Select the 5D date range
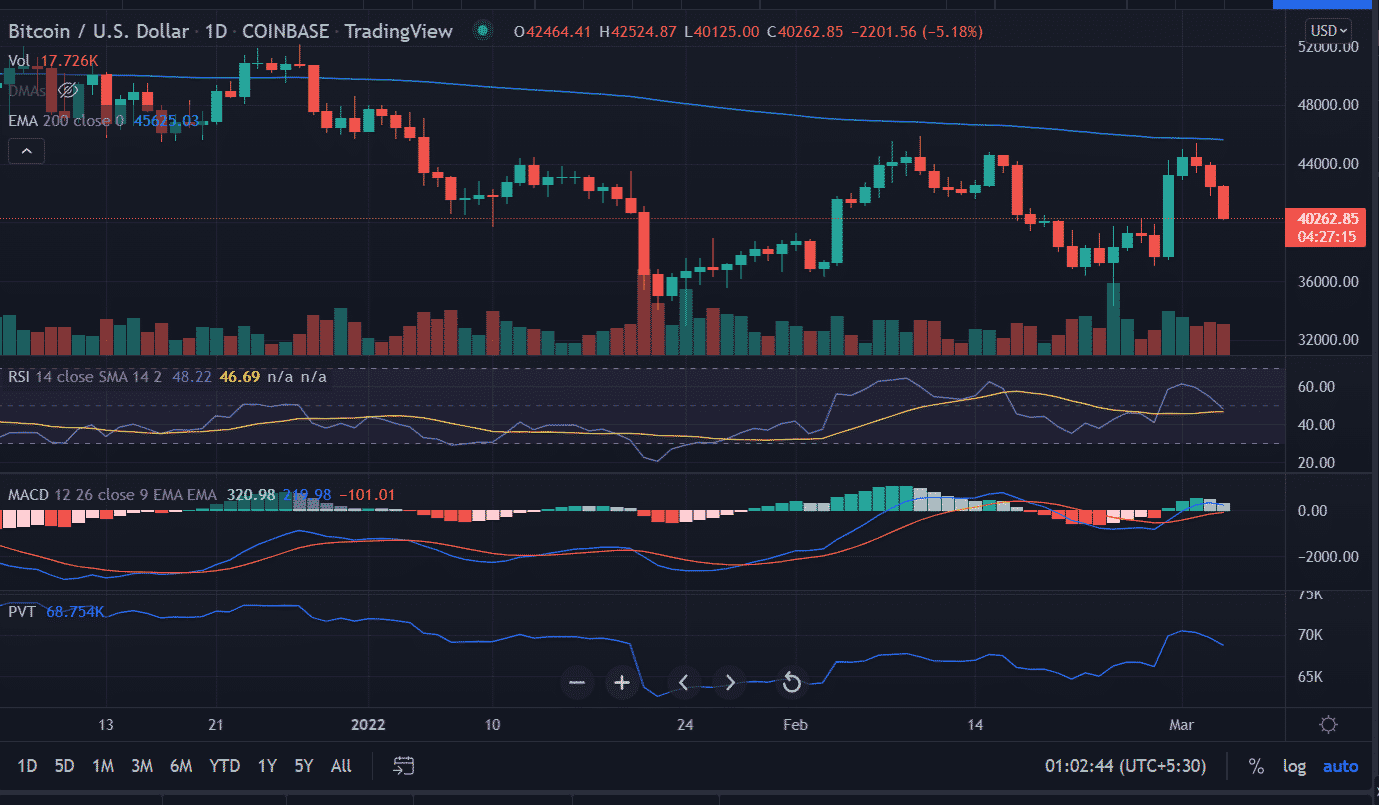 (64, 766)
